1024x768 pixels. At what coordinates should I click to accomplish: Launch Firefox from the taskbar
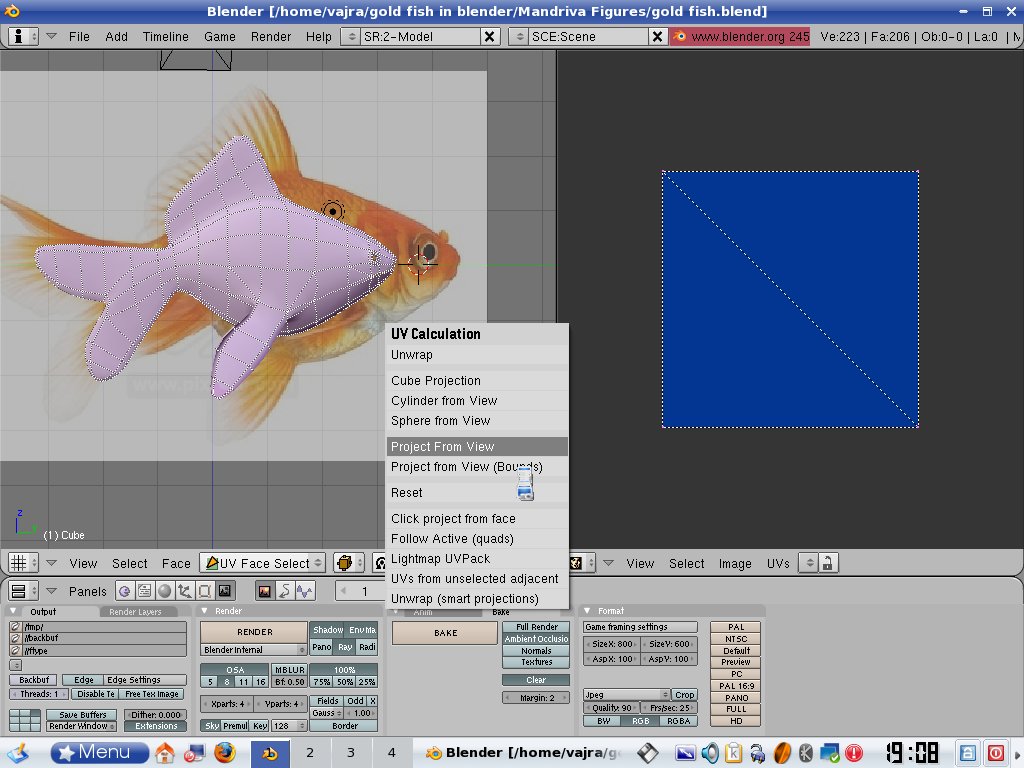click(224, 752)
